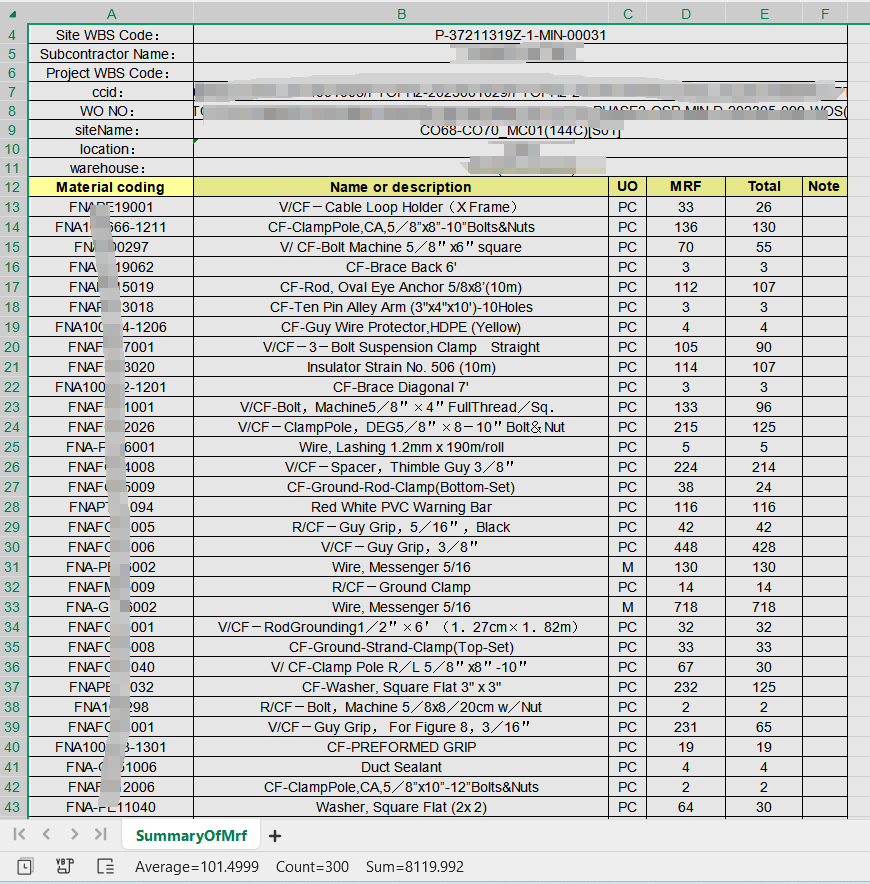870x884 pixels.
Task: Select the location label cell
Action: pos(111,149)
